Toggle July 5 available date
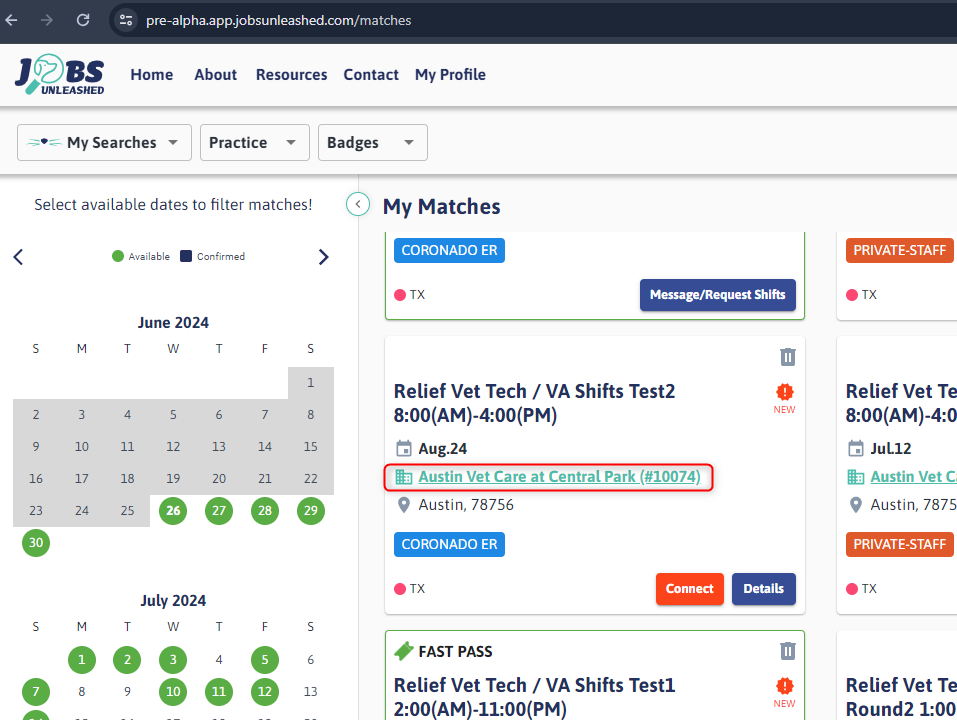 [265, 660]
